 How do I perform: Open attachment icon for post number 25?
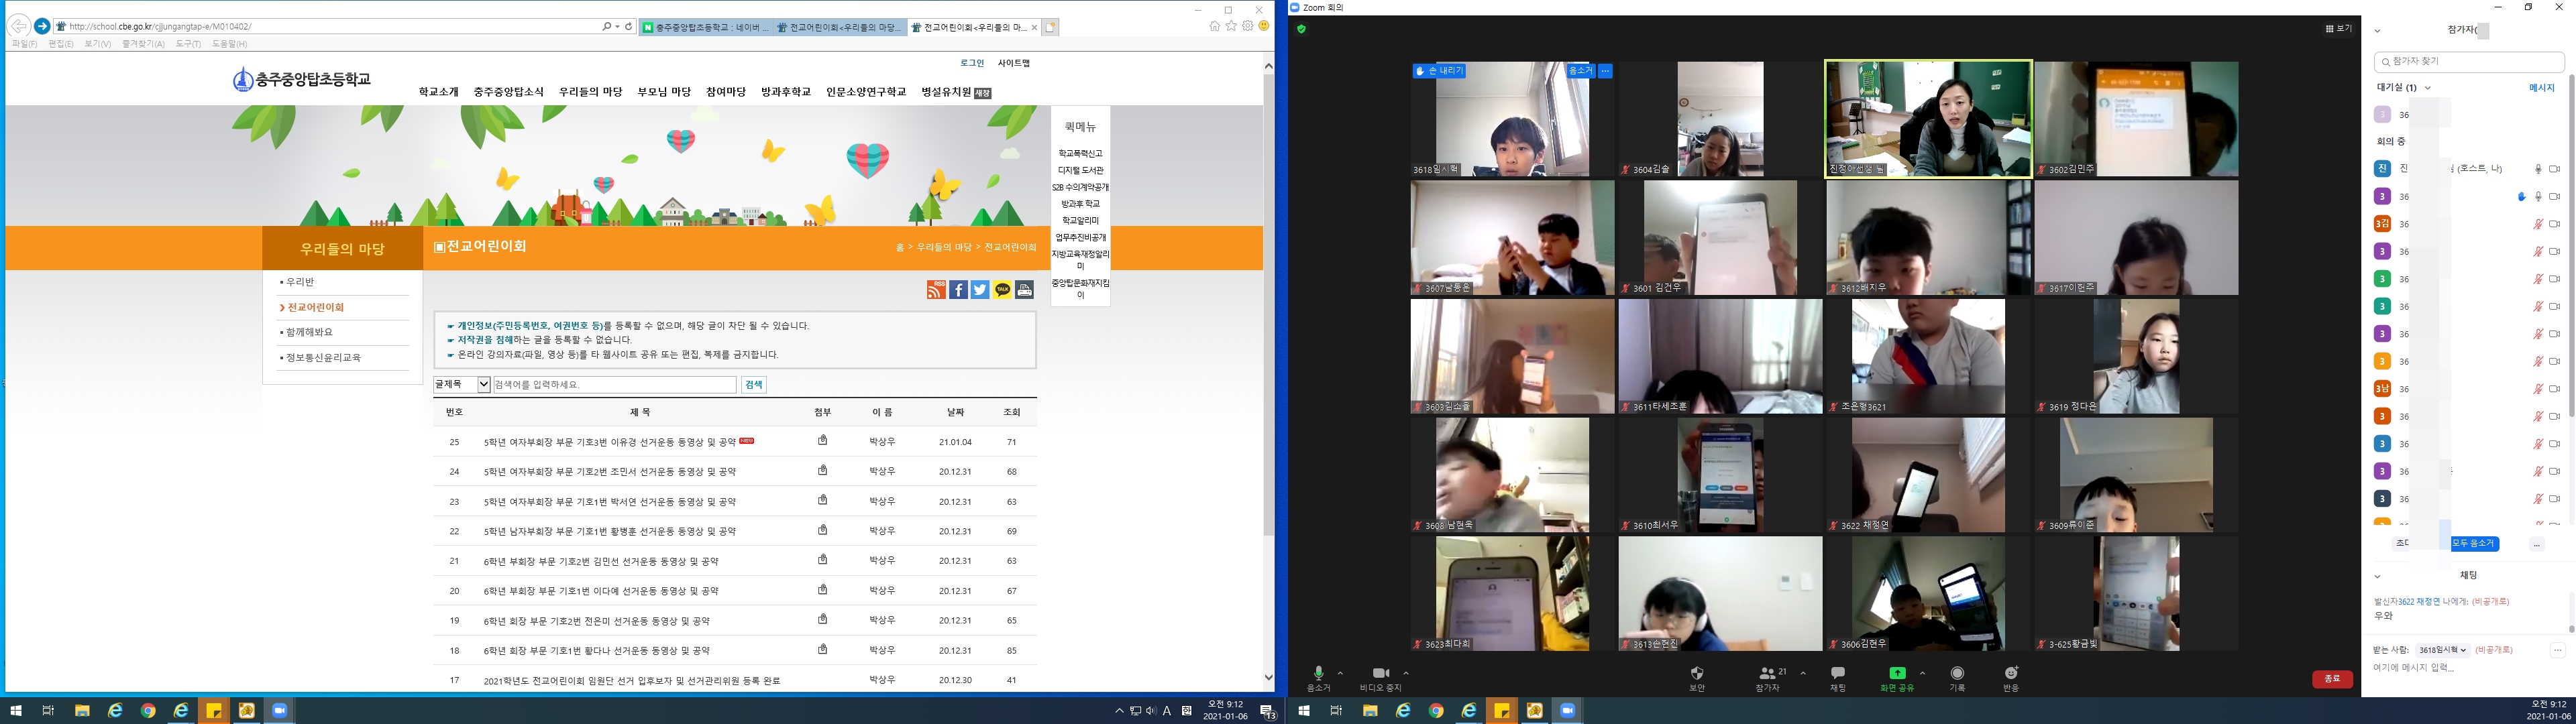click(x=823, y=440)
